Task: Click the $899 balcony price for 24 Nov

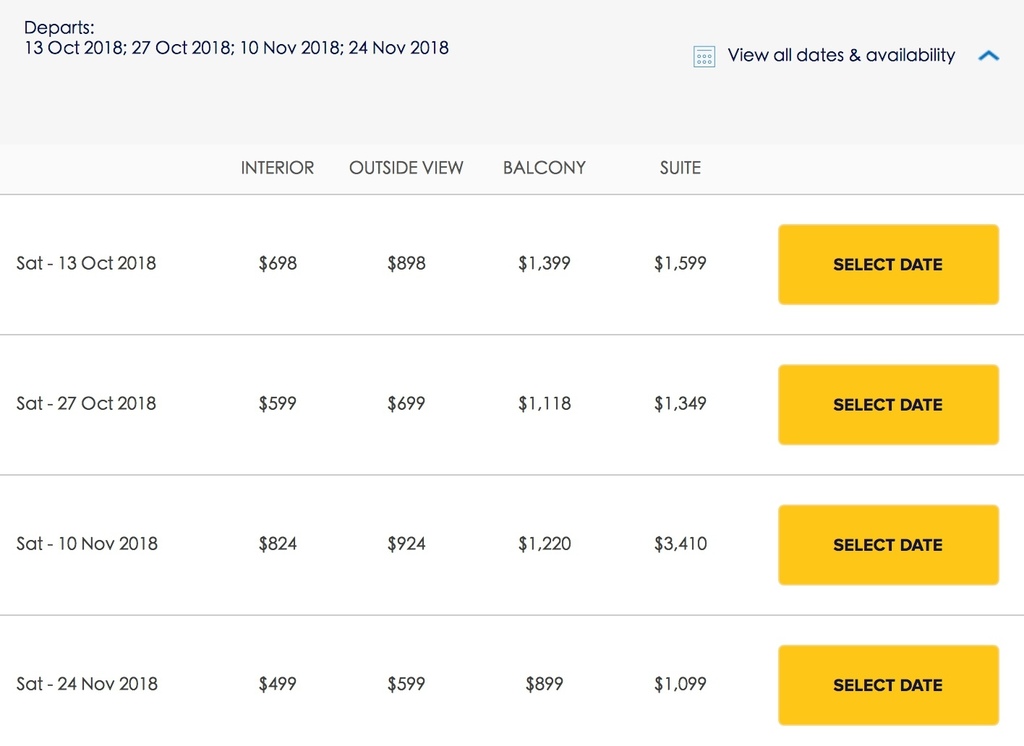Action: tap(544, 684)
